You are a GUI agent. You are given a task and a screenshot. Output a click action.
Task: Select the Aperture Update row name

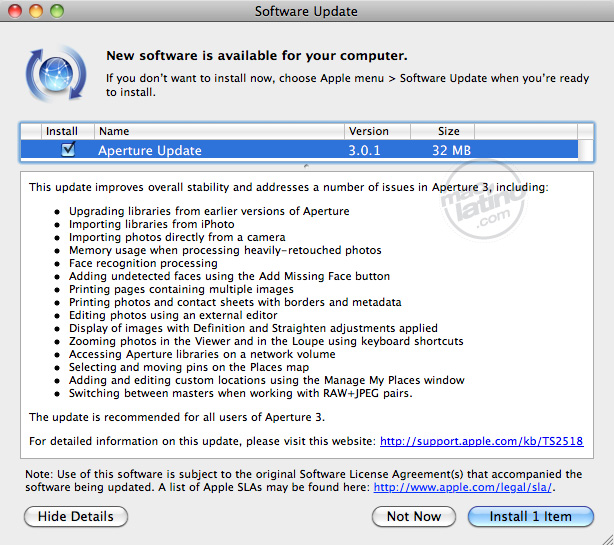click(x=150, y=150)
